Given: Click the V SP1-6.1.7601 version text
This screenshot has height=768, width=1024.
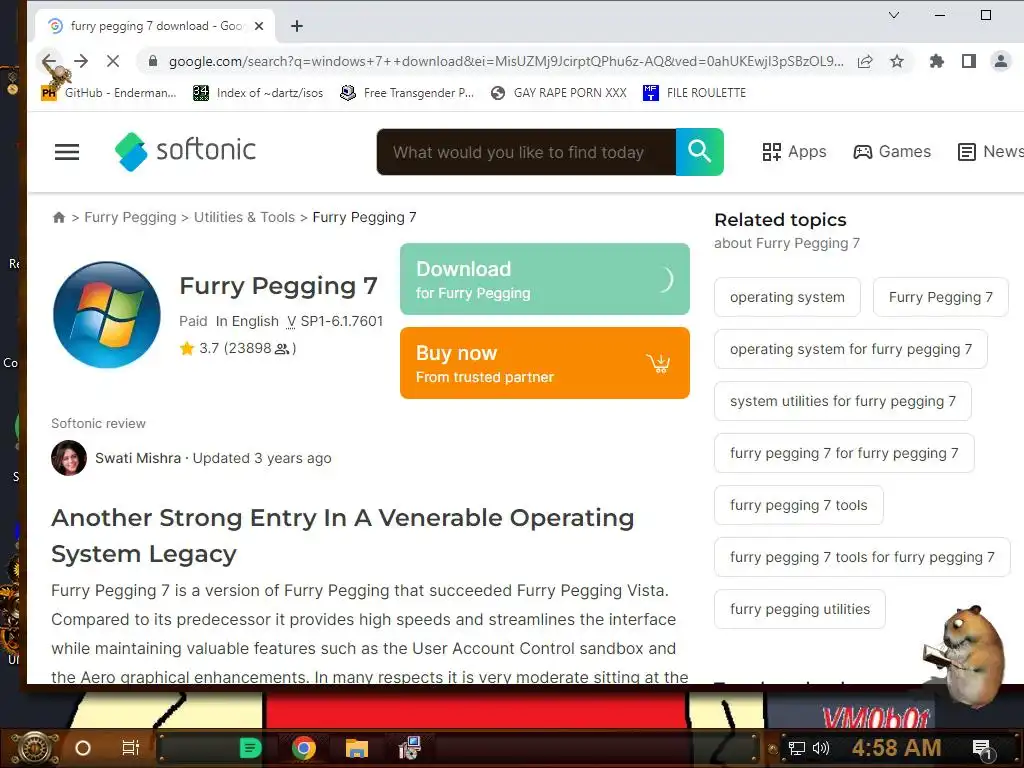Looking at the screenshot, I should pyautogui.click(x=335, y=321).
